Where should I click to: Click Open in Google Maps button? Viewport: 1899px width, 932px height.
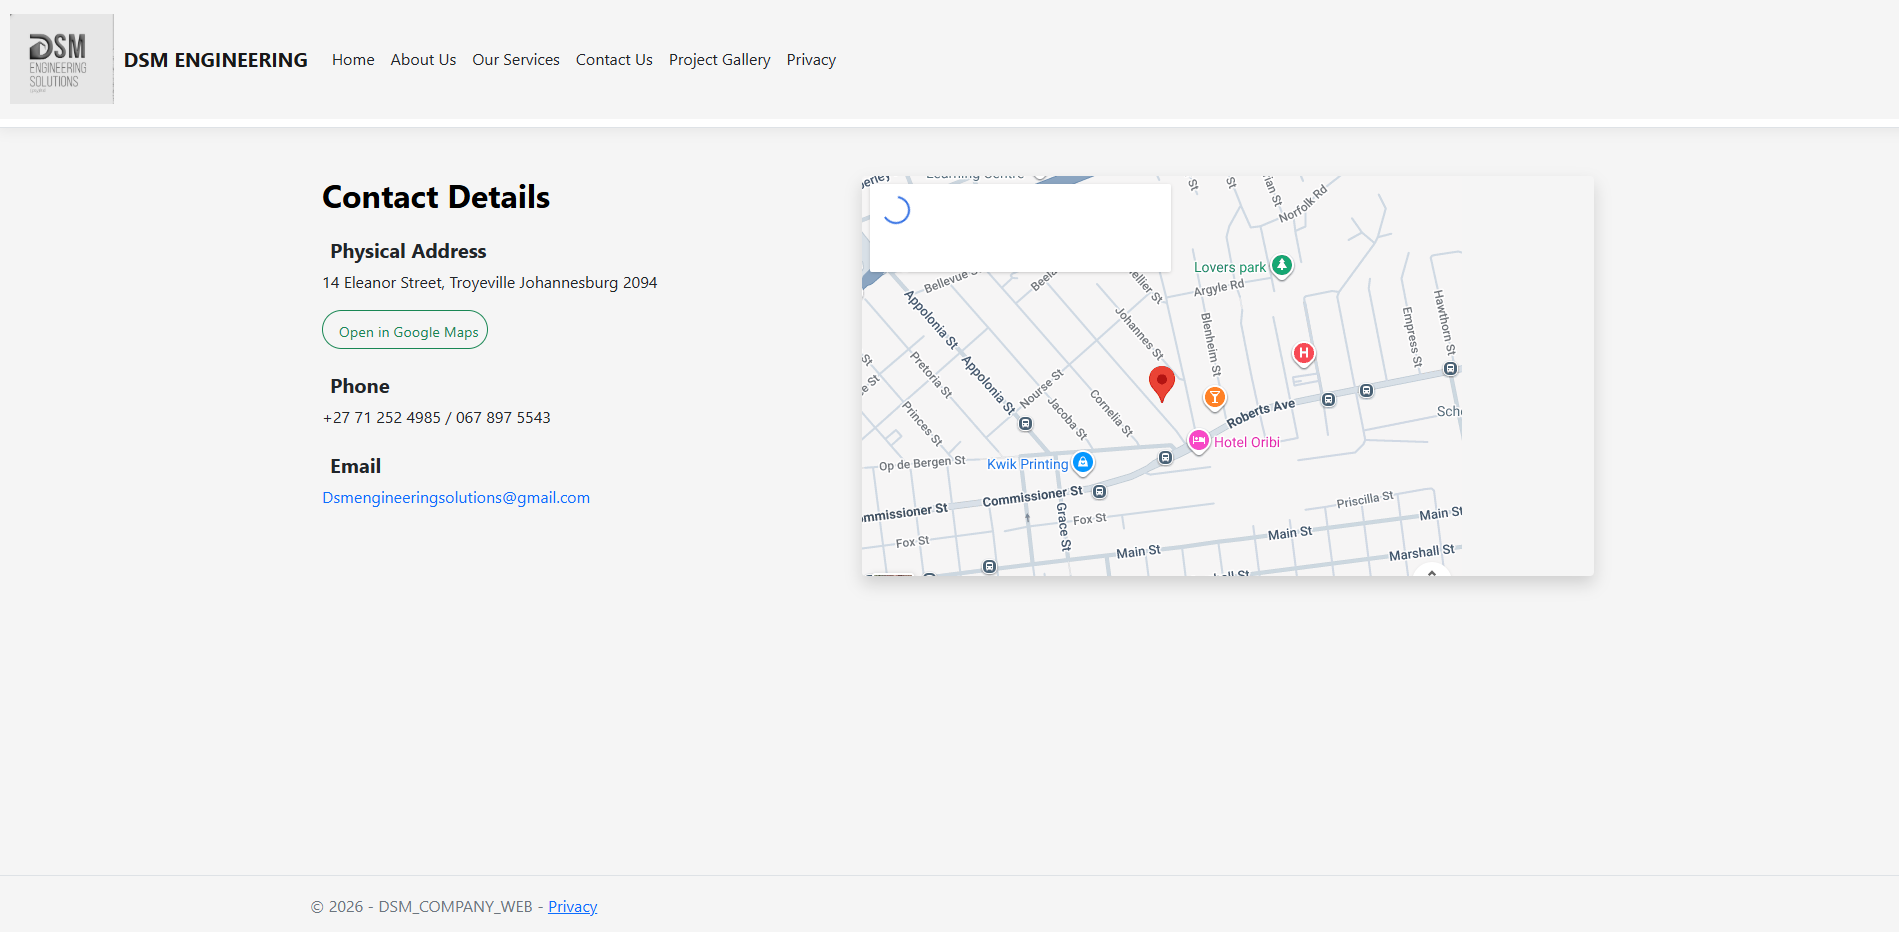point(405,330)
